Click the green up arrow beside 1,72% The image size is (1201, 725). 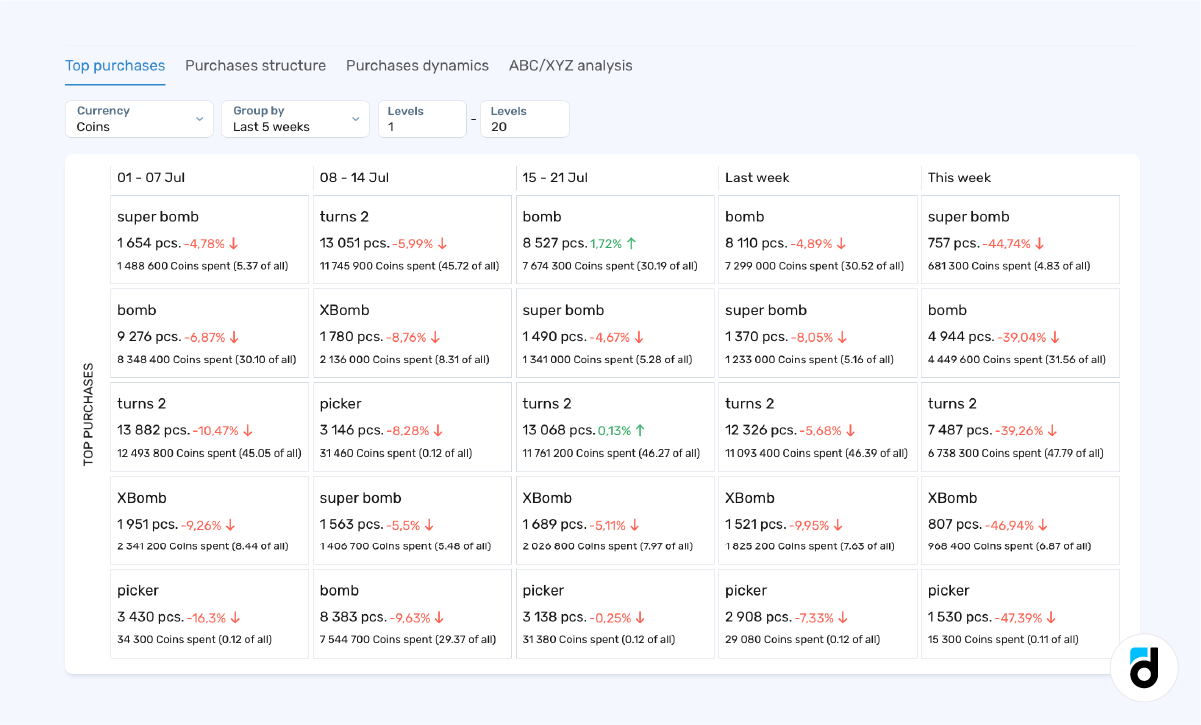(632, 243)
